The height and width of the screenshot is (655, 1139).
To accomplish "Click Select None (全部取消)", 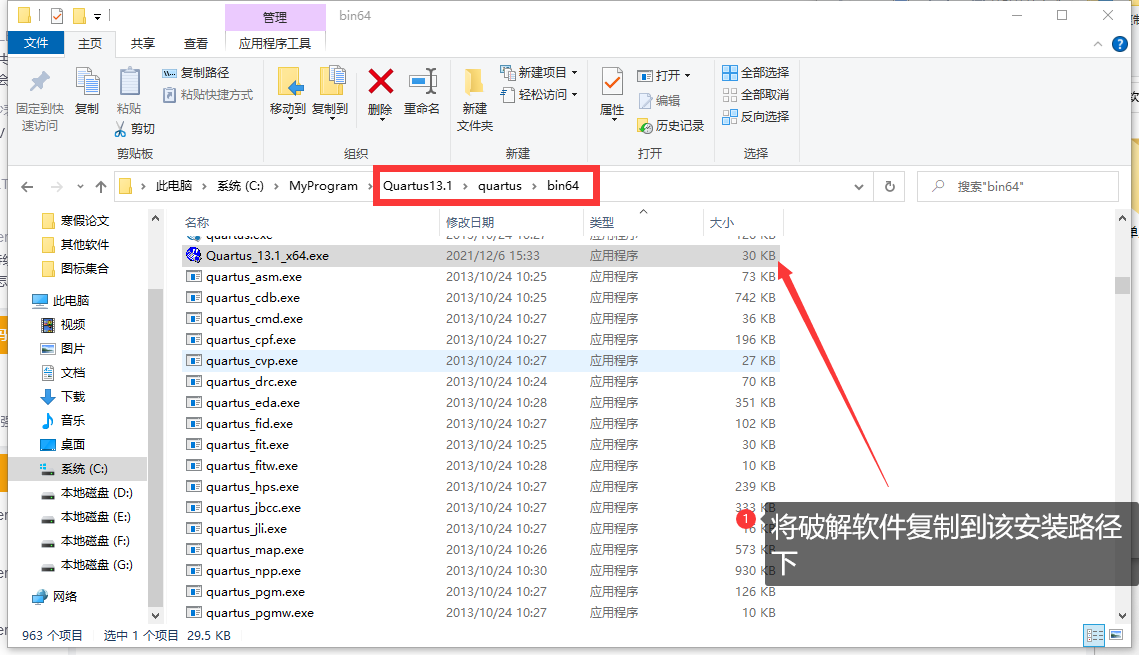I will pyautogui.click(x=755, y=94).
